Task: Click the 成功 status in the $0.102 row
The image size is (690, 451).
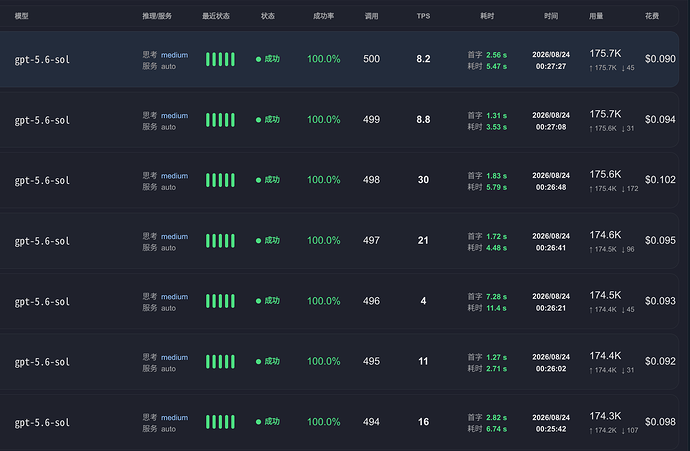Action: click(268, 180)
